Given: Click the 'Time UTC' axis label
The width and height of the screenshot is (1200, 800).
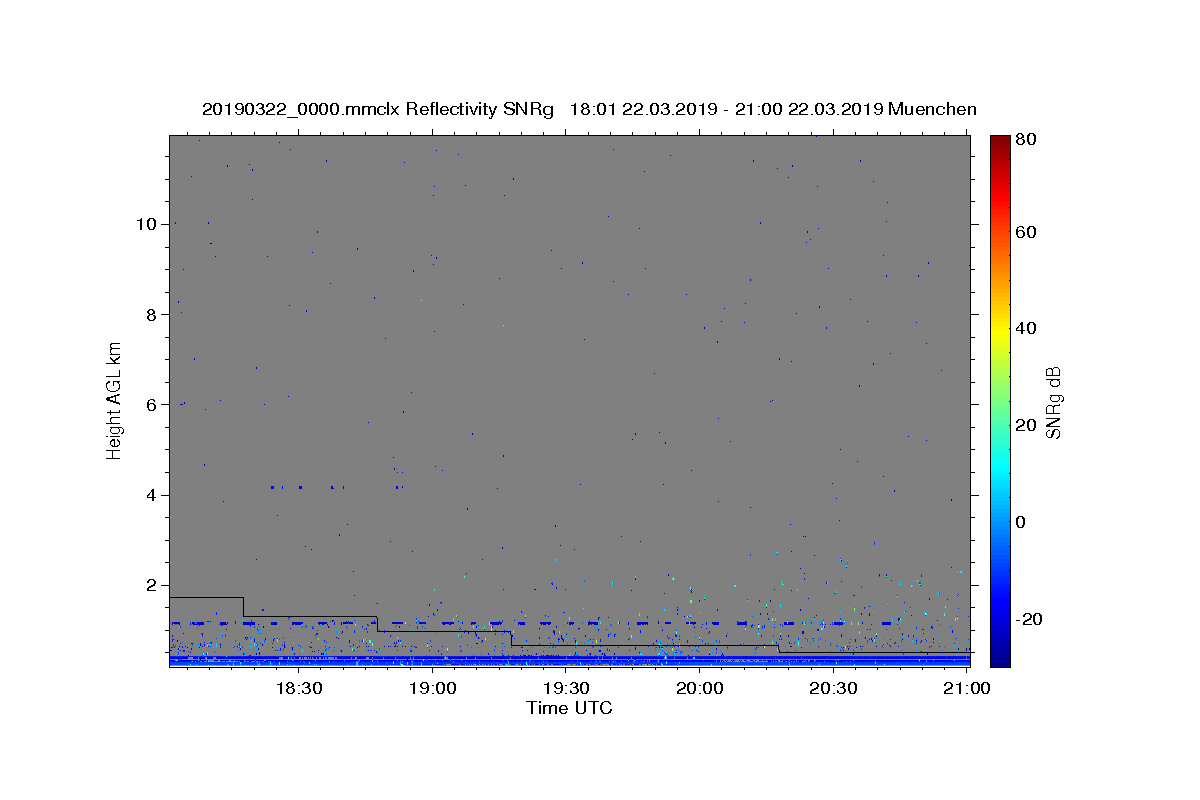Looking at the screenshot, I should point(569,708).
